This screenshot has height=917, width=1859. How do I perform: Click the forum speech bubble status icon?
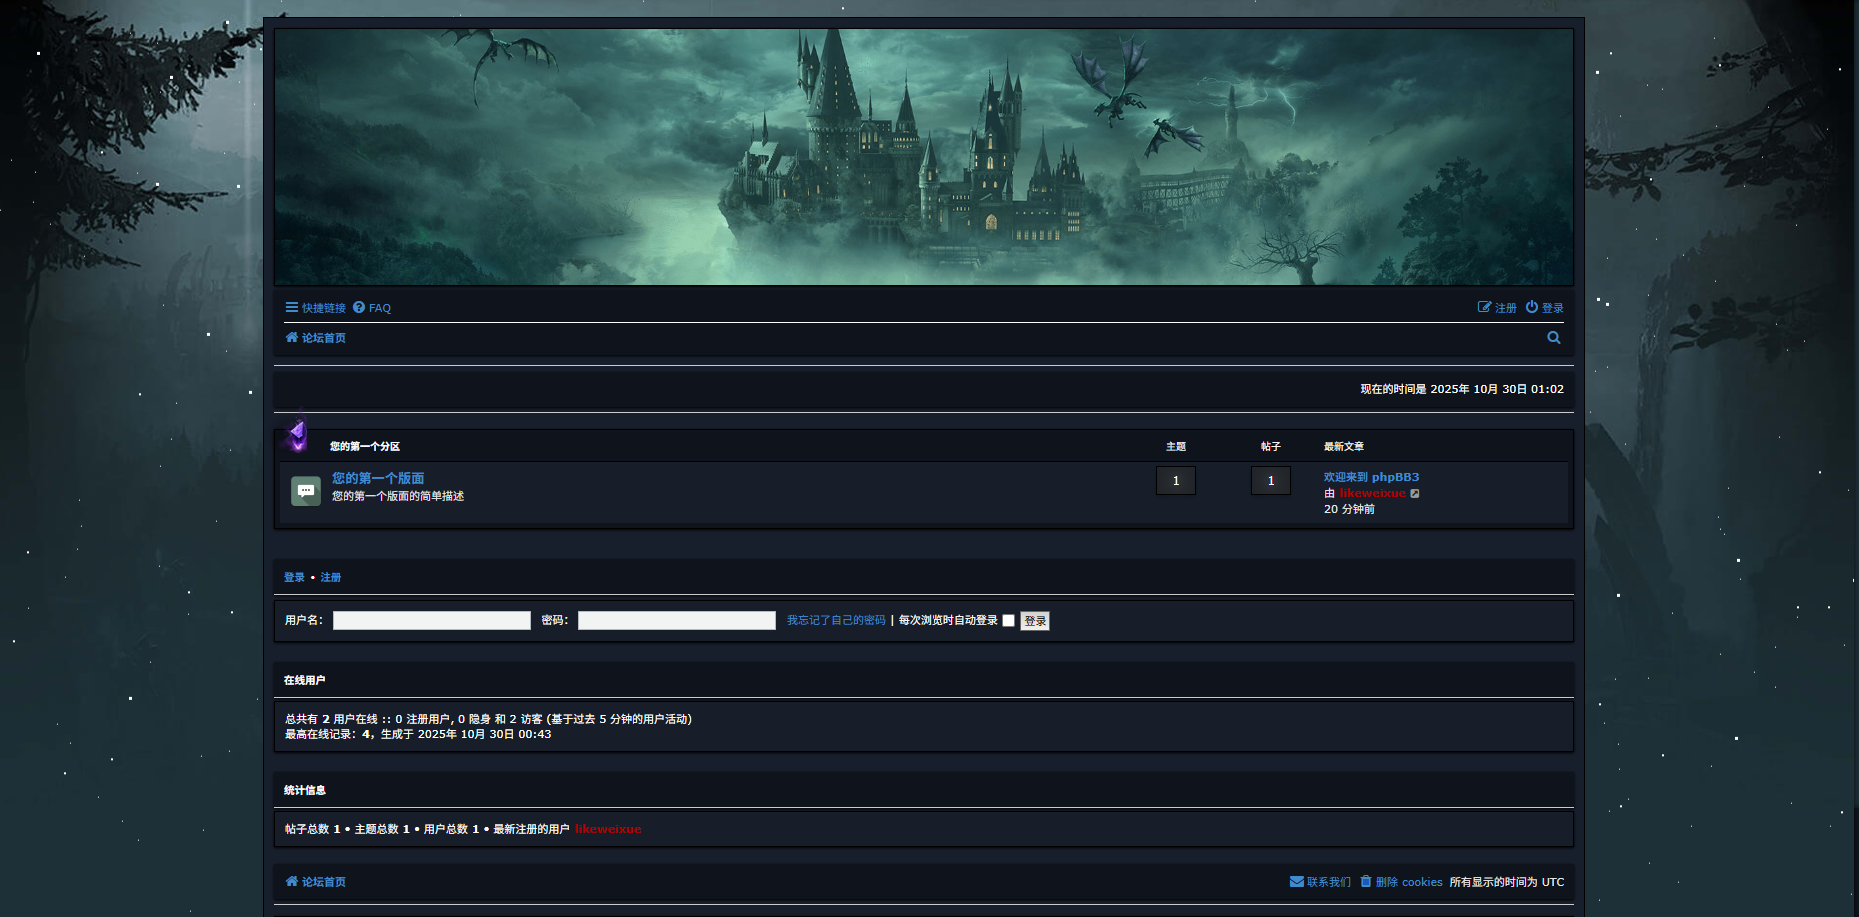click(x=306, y=491)
